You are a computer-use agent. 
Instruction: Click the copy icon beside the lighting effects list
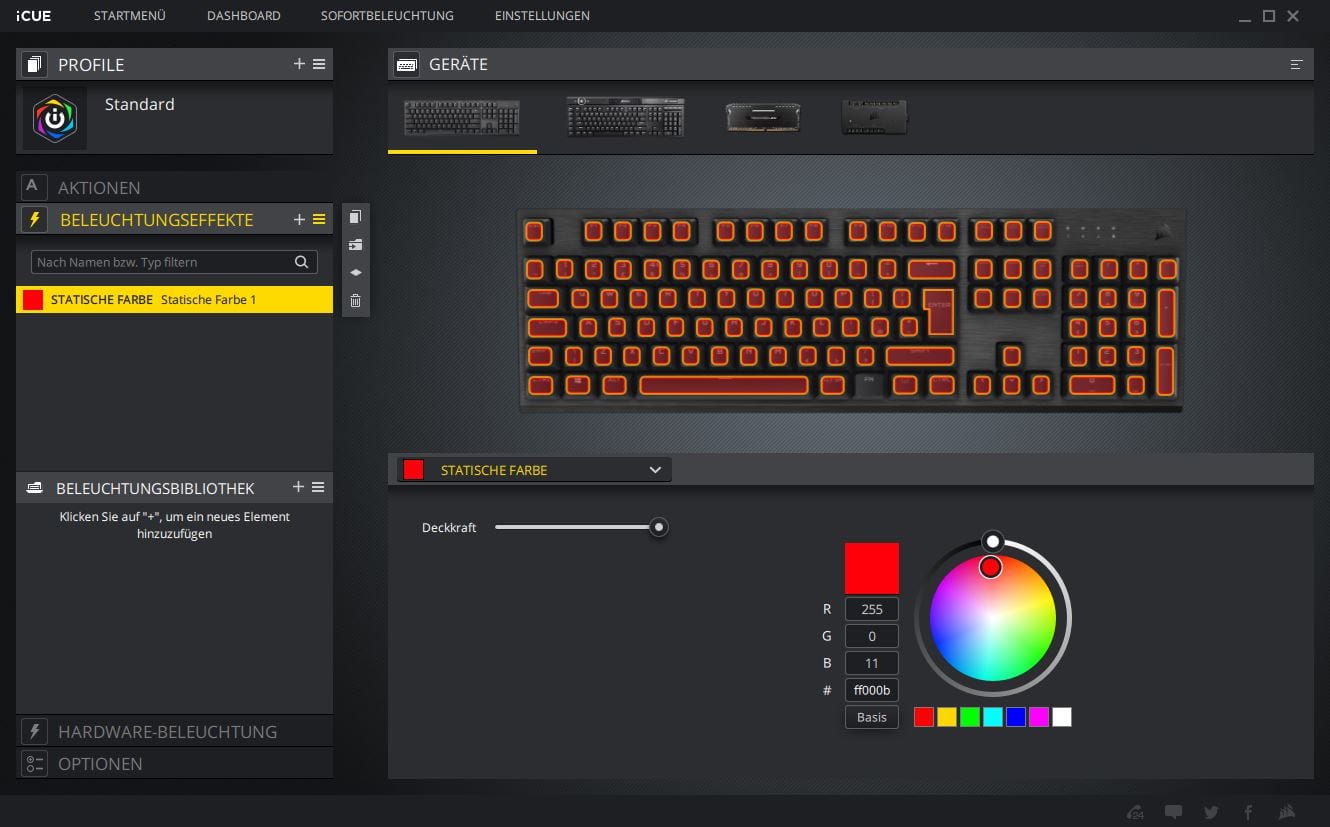coord(355,217)
